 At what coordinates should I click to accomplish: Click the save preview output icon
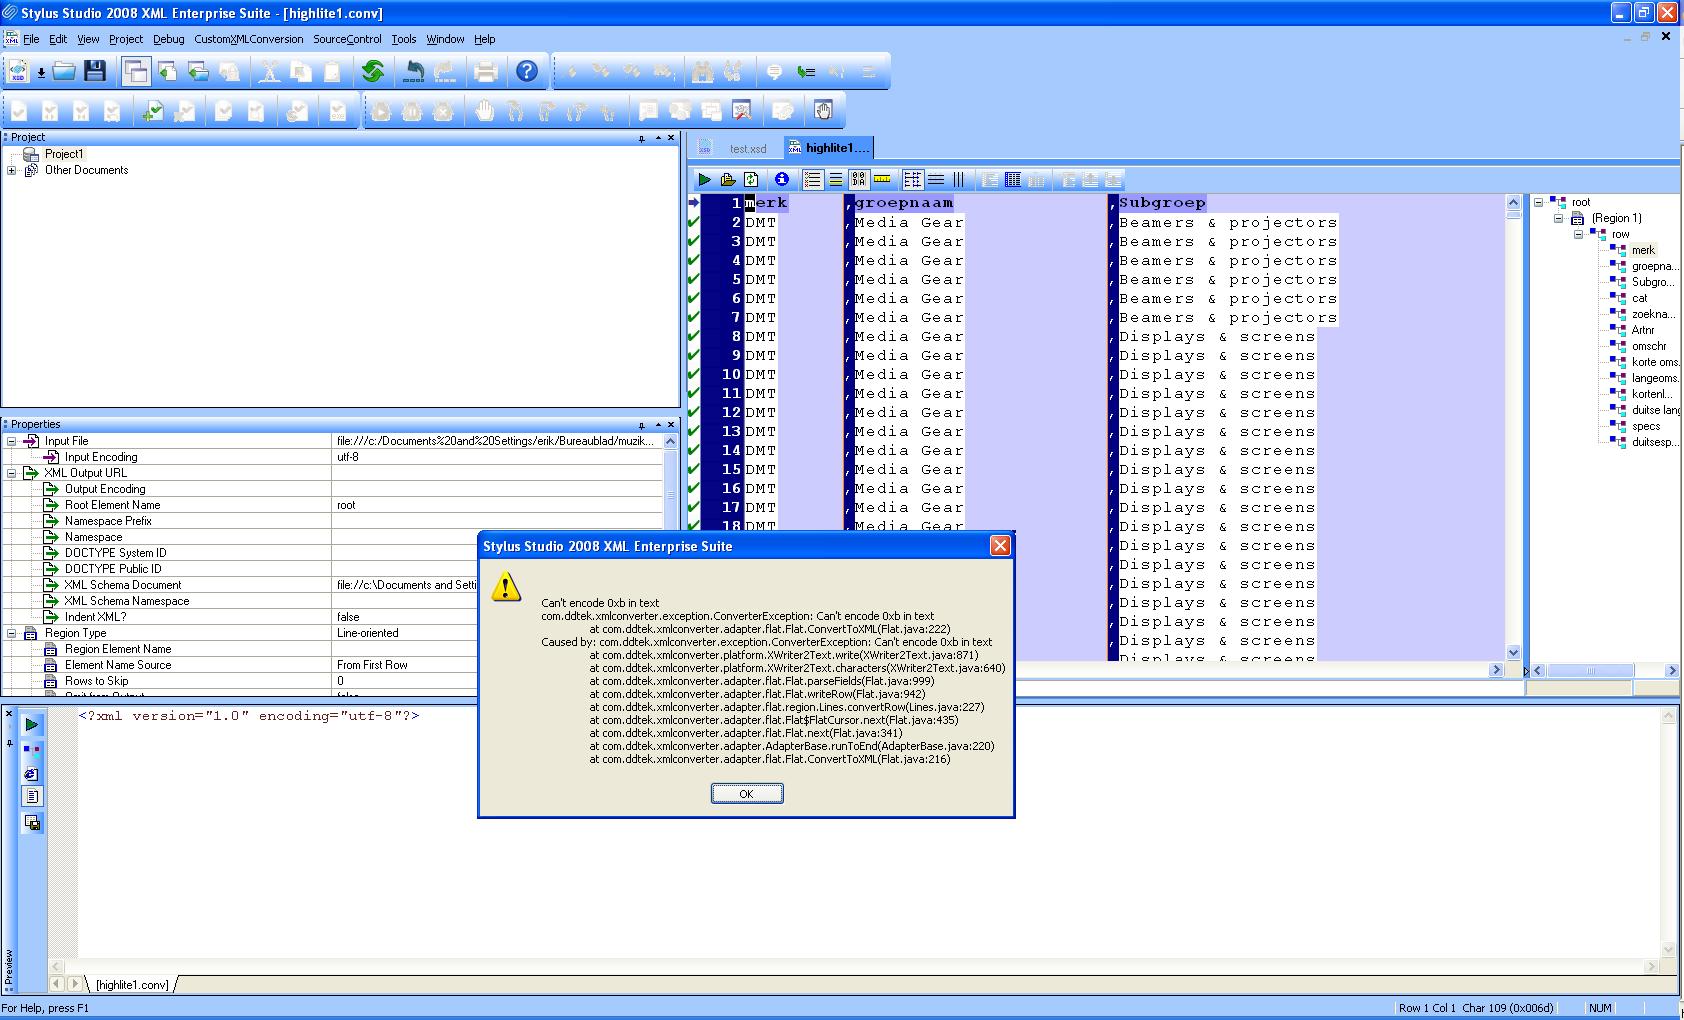[32, 822]
